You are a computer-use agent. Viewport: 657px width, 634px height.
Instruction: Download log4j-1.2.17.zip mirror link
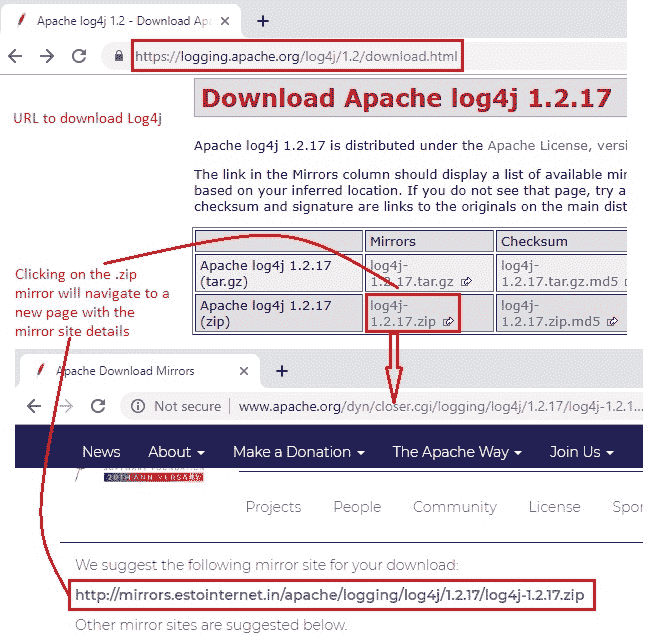[403, 313]
